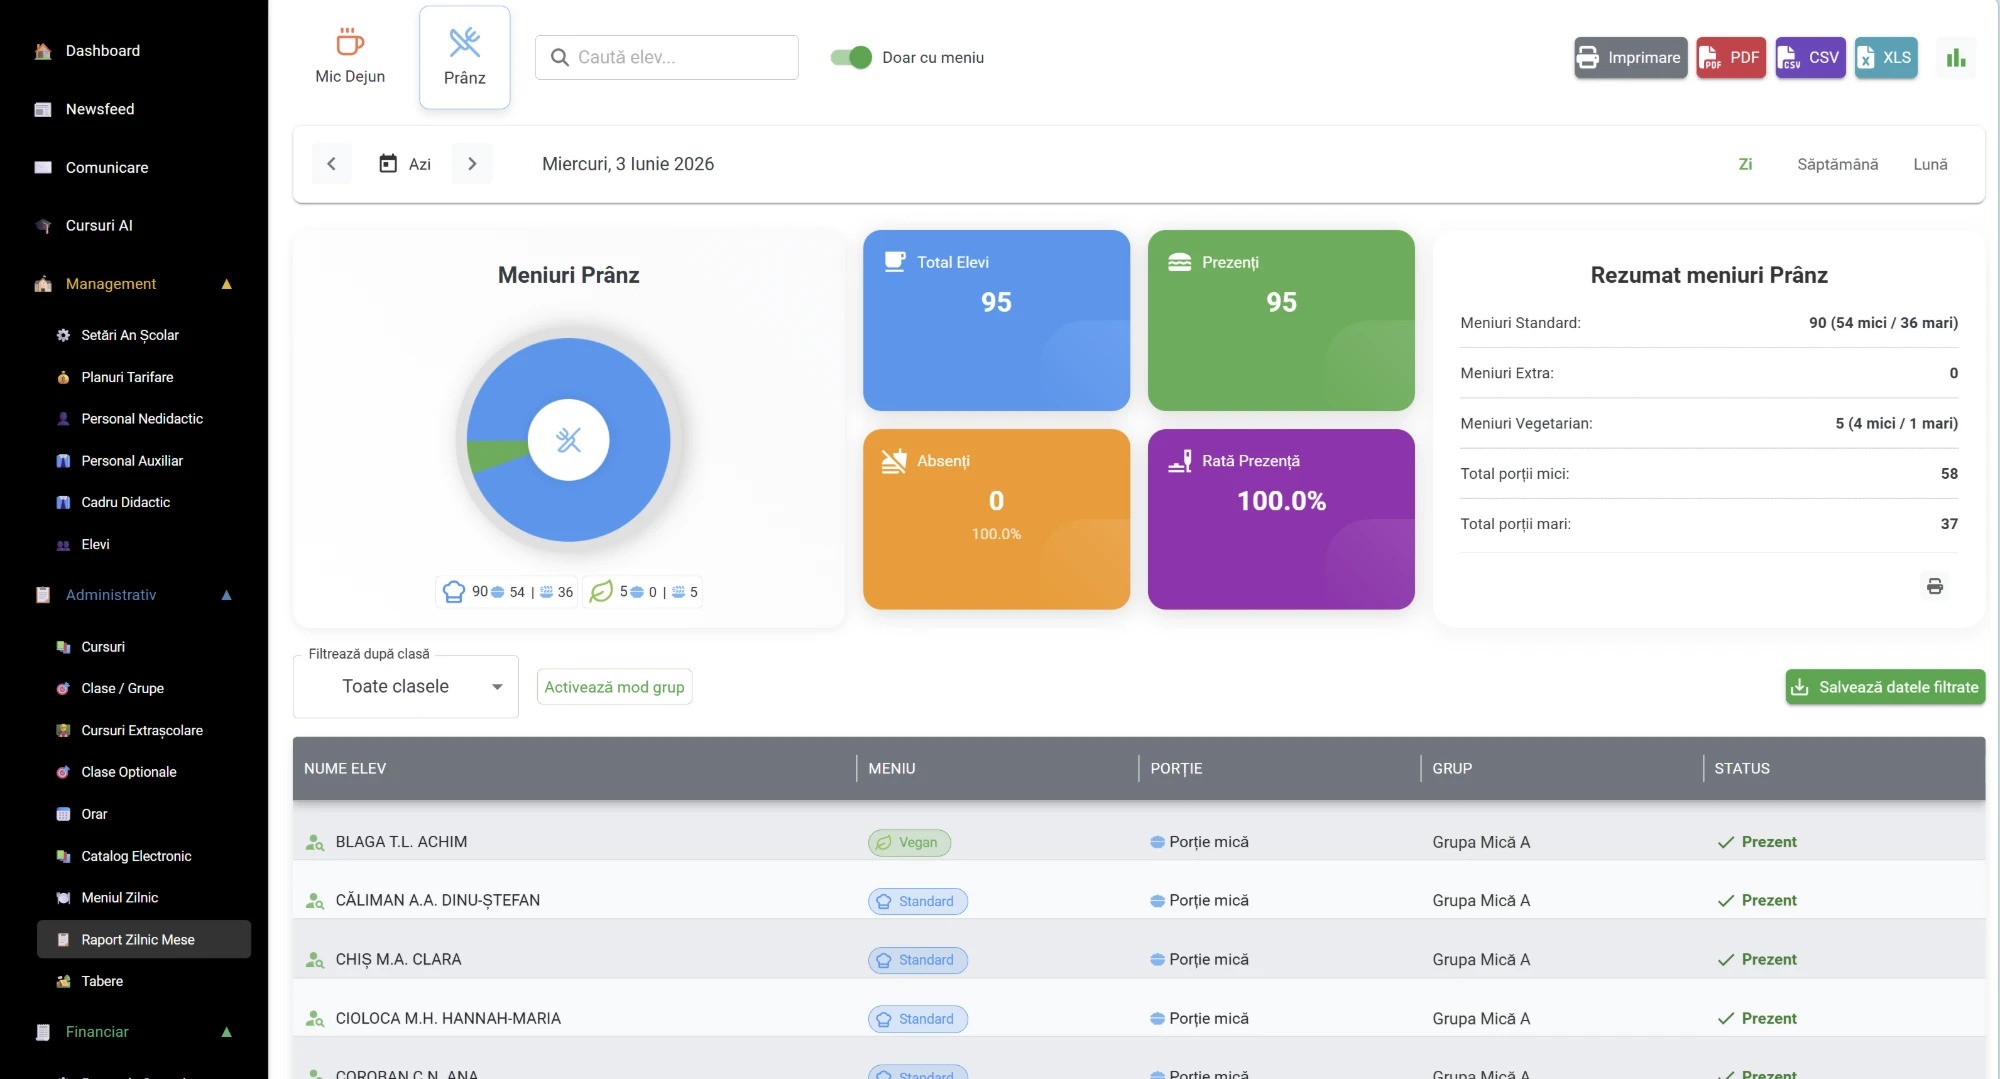Focus the Caută elev search field
This screenshot has width=2000, height=1079.
pos(667,58)
